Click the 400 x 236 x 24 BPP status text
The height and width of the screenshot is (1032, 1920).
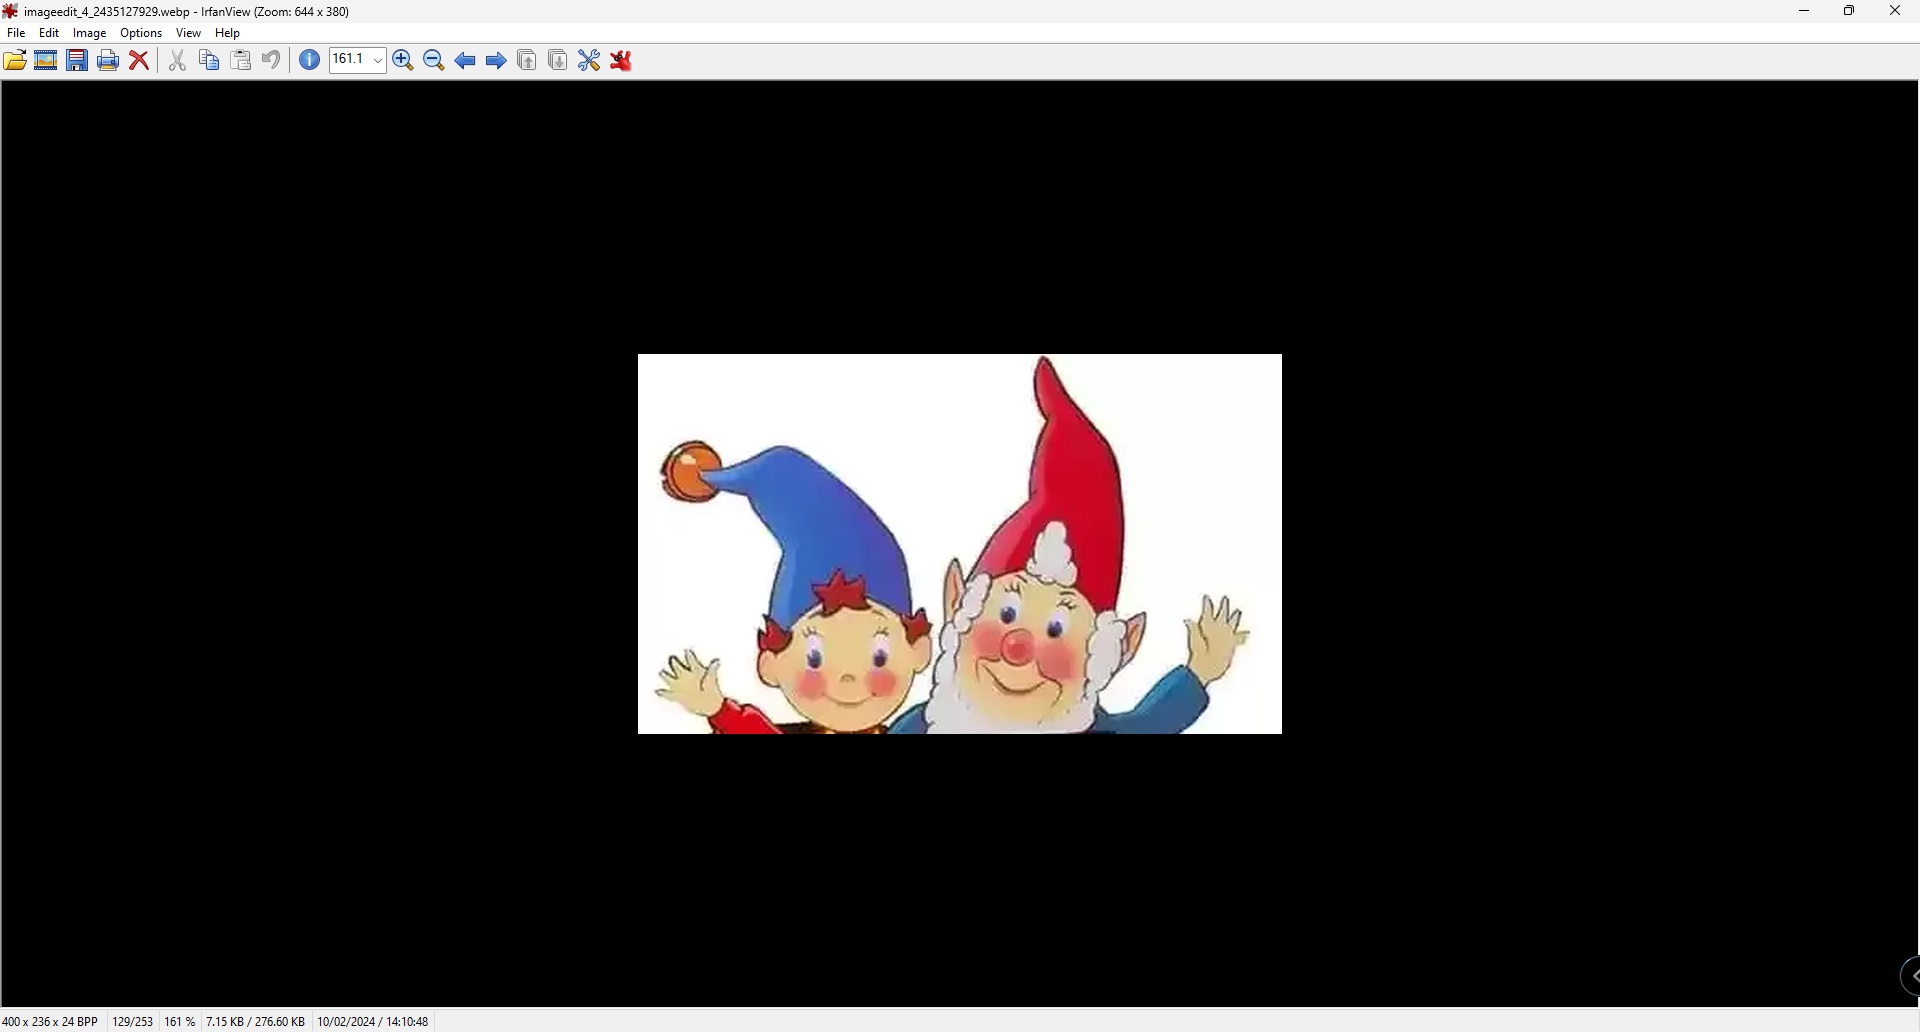point(50,1022)
